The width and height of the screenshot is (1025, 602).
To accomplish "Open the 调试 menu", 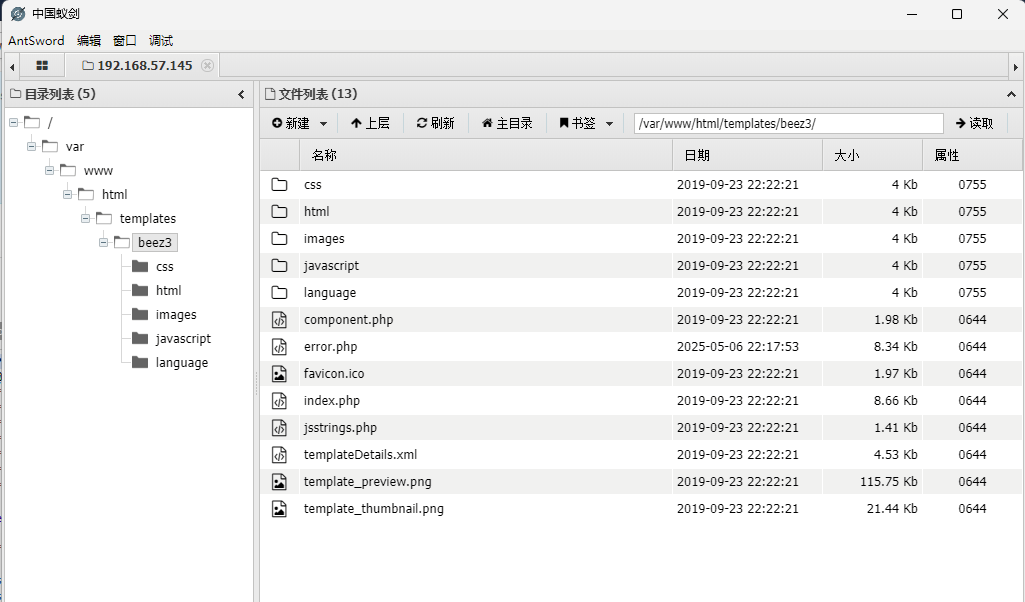I will point(161,41).
